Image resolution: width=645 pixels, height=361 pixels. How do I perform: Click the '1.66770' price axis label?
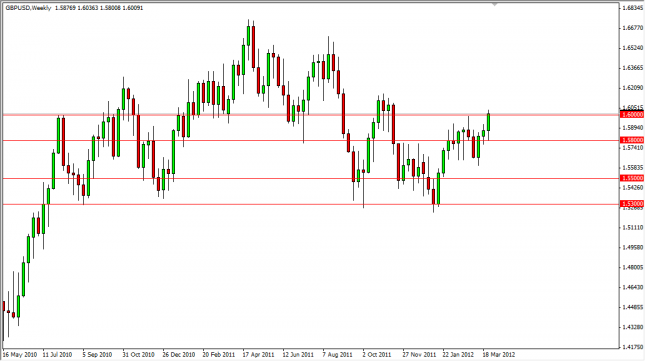pyautogui.click(x=633, y=28)
